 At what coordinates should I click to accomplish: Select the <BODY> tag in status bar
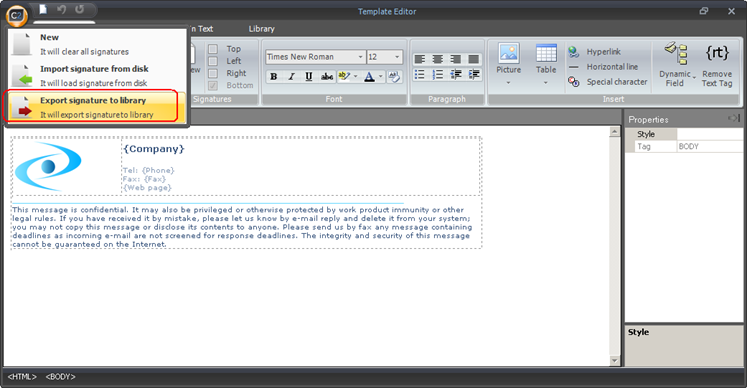tap(61, 377)
